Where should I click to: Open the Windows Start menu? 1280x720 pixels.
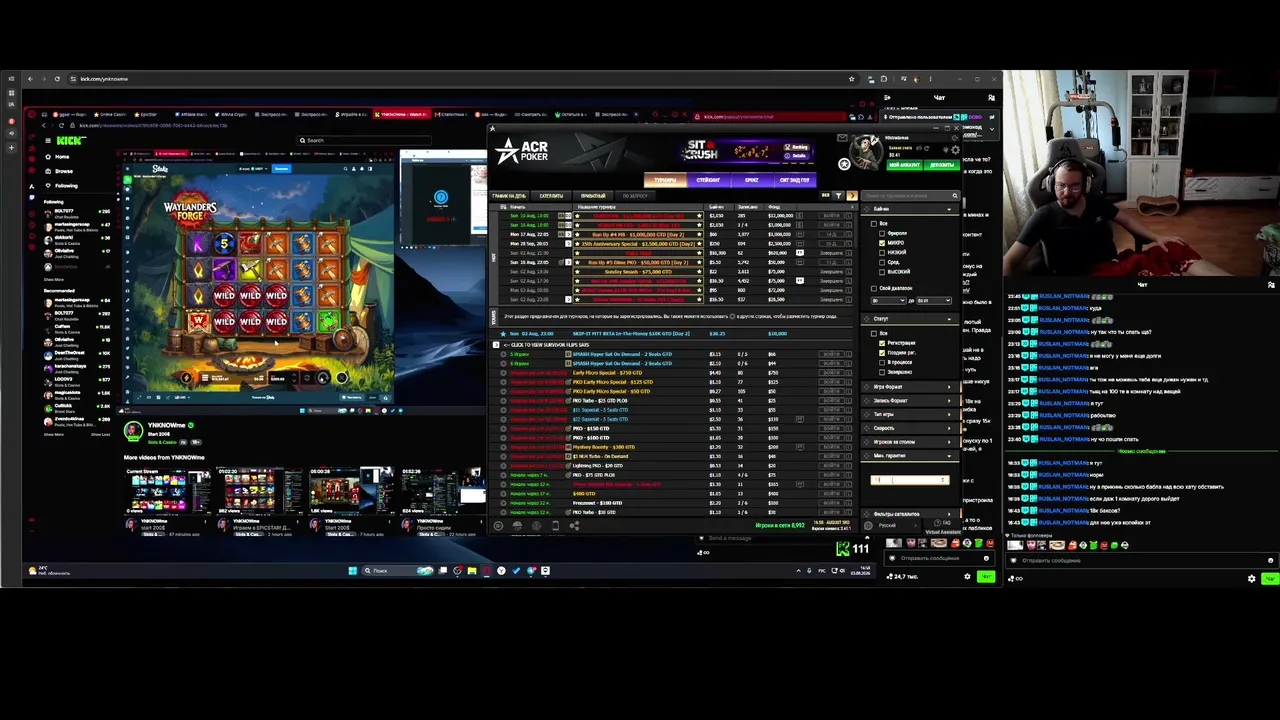pyautogui.click(x=352, y=571)
